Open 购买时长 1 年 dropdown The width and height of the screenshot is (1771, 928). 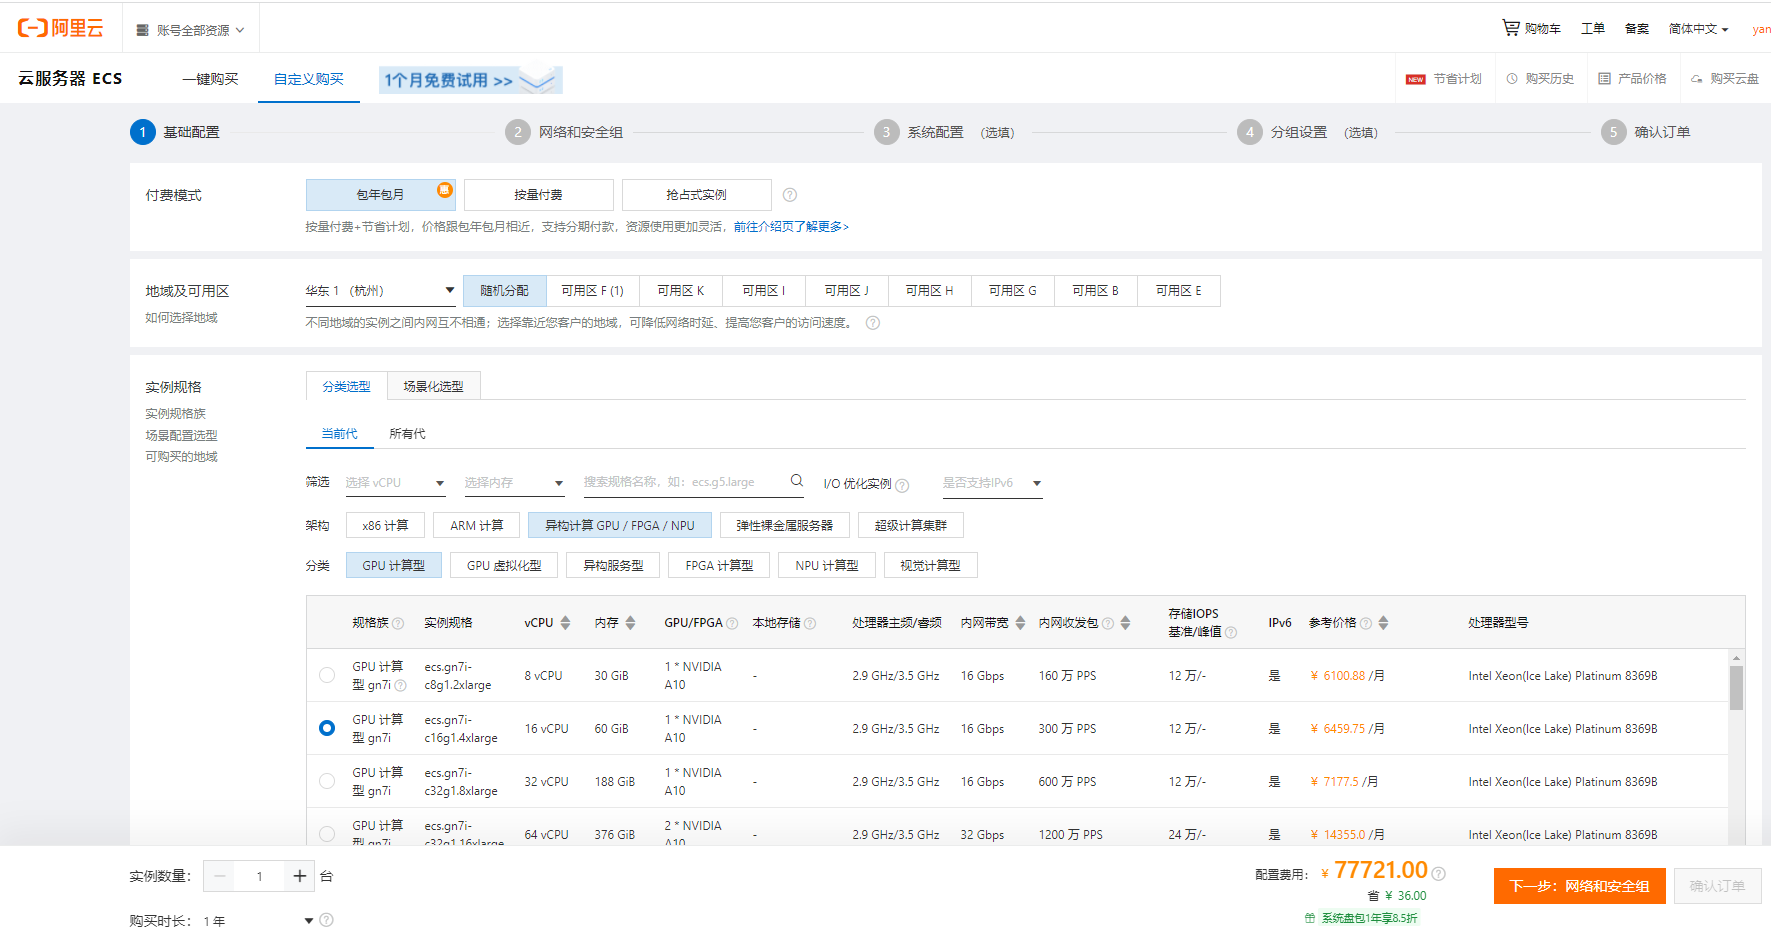click(259, 921)
